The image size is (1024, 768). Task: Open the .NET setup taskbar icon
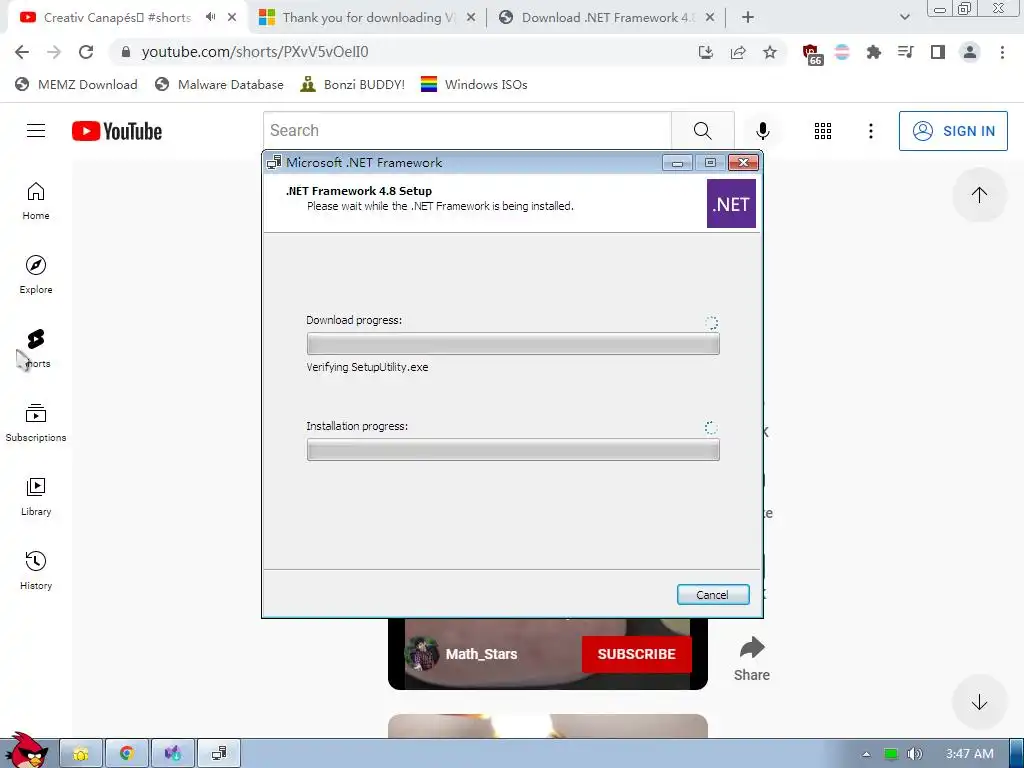tap(219, 754)
